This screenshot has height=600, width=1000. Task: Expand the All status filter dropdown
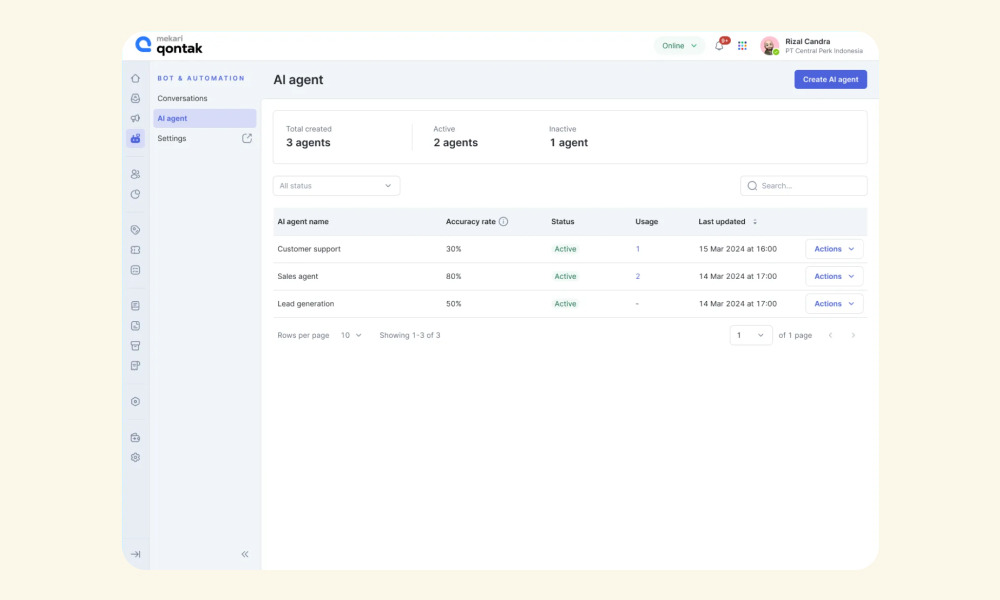click(336, 186)
